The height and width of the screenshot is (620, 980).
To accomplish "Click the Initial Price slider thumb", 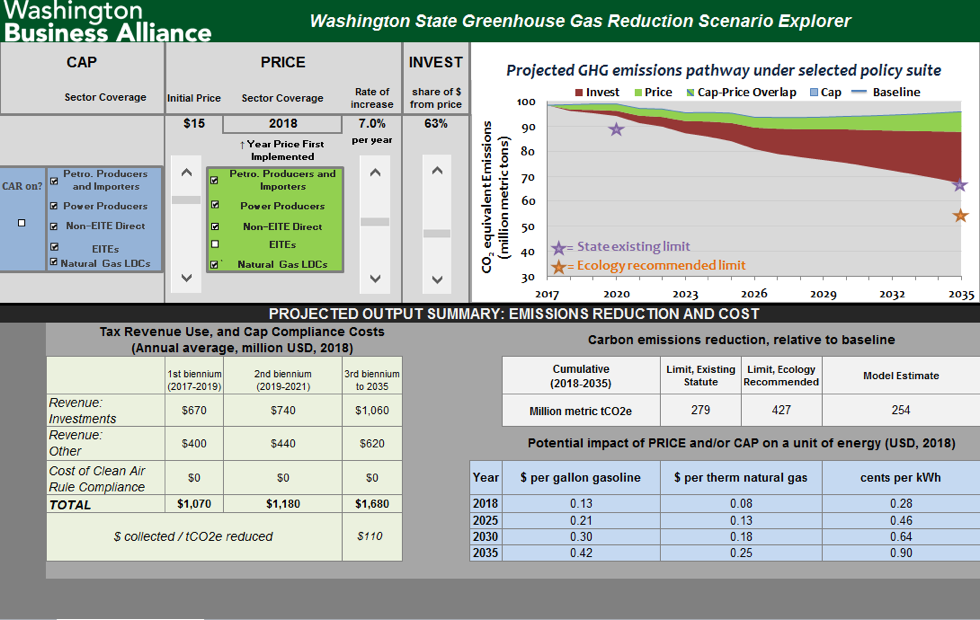I will coord(186,200).
